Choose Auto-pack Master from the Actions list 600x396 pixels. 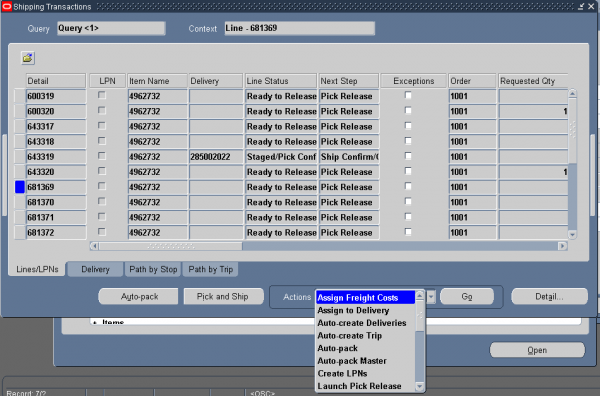[x=365, y=361]
